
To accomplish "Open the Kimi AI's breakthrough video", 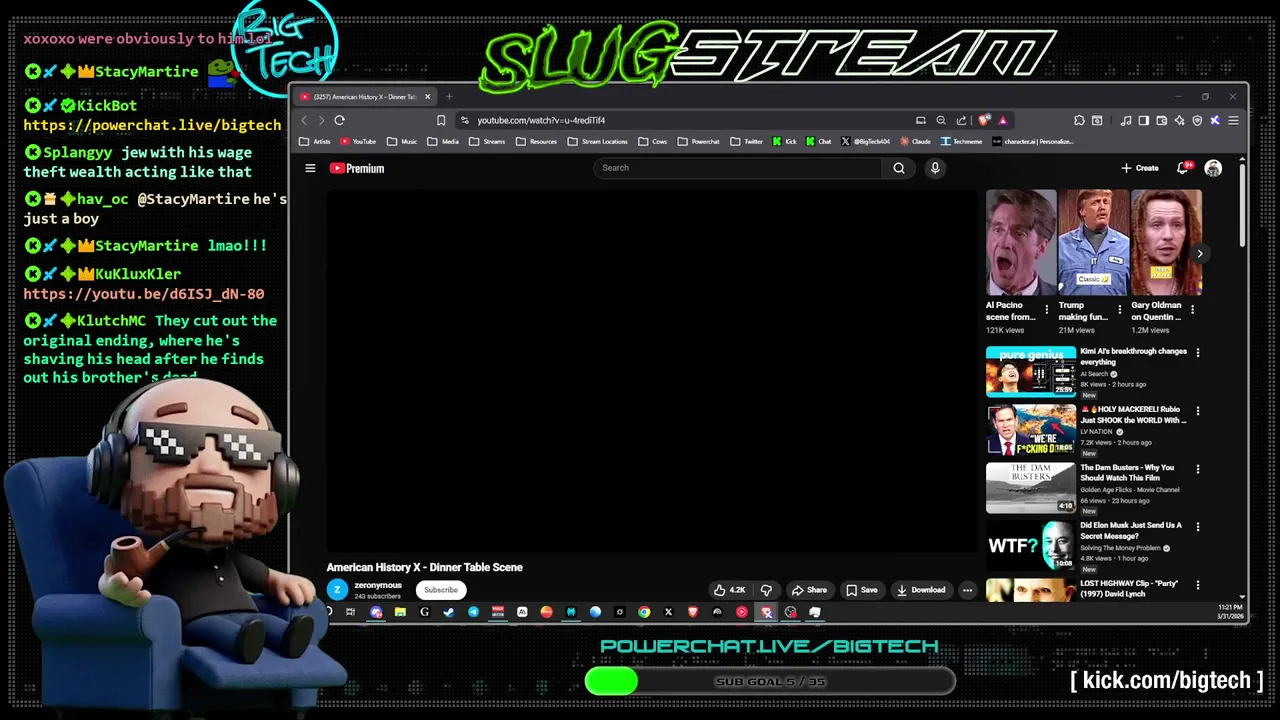I will [x=1031, y=372].
